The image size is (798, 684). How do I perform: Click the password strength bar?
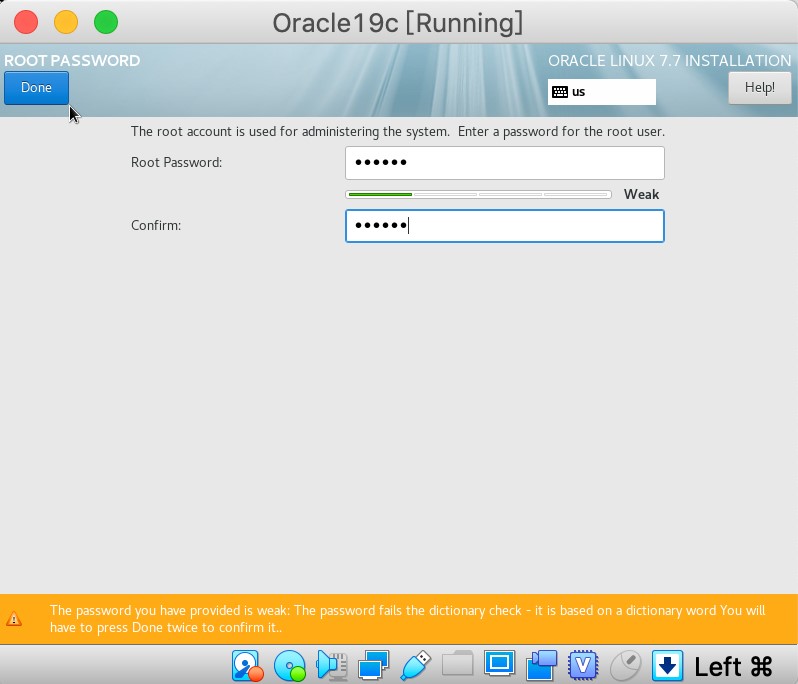click(478, 194)
